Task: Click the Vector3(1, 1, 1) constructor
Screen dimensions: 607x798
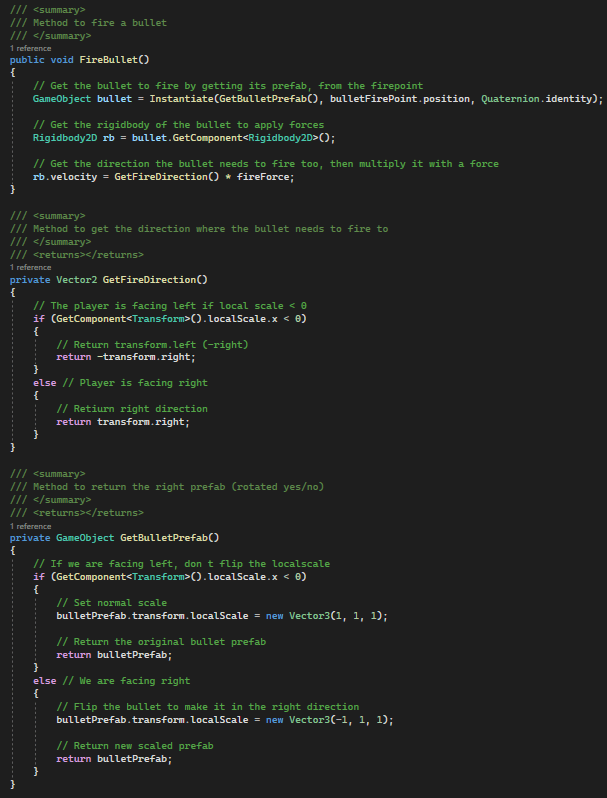Action: tap(337, 615)
